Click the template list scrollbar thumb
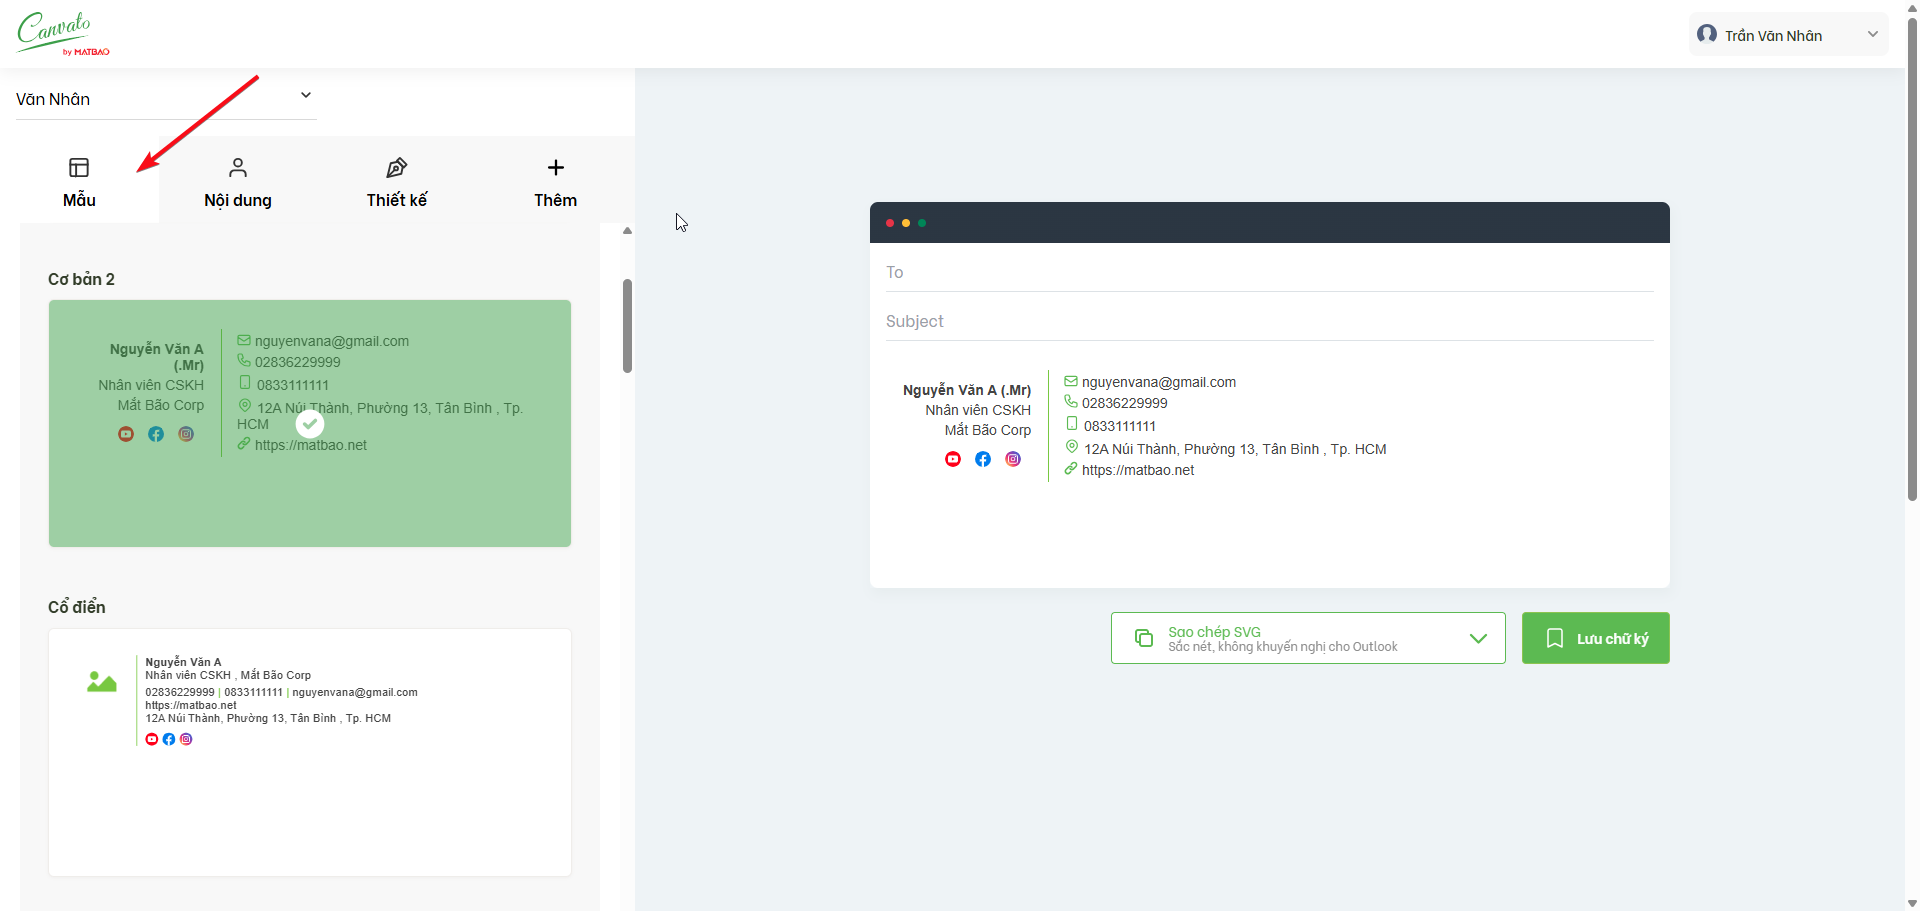Viewport: 1920px width, 911px height. (x=627, y=326)
